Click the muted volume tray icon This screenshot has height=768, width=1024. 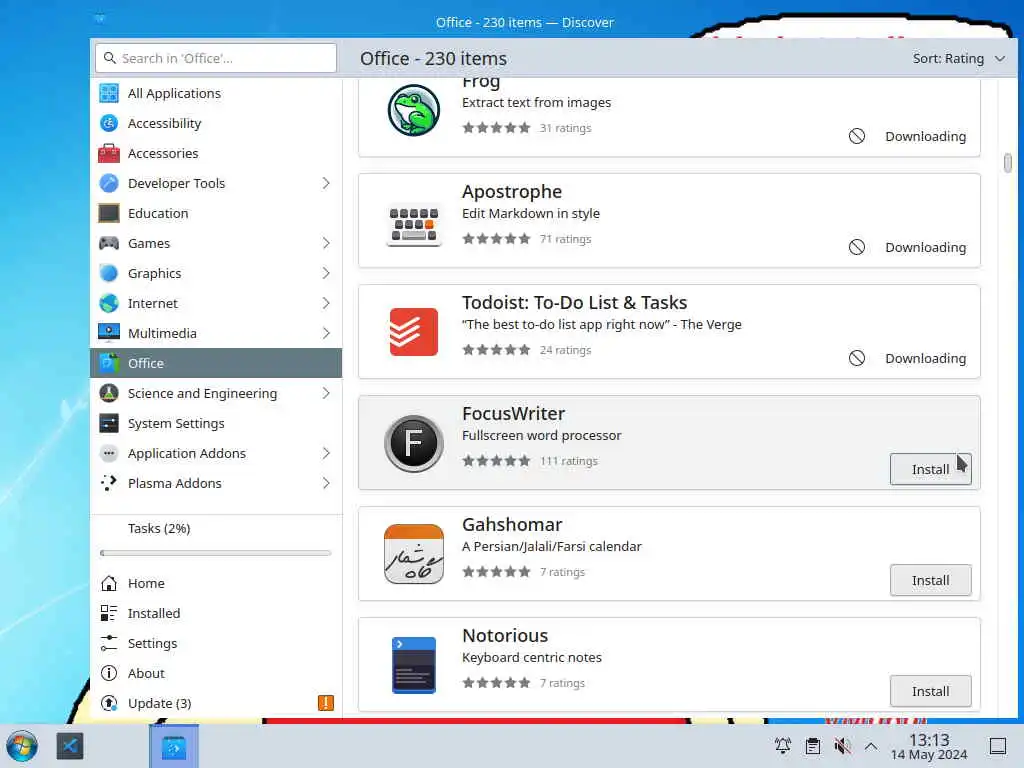842,745
